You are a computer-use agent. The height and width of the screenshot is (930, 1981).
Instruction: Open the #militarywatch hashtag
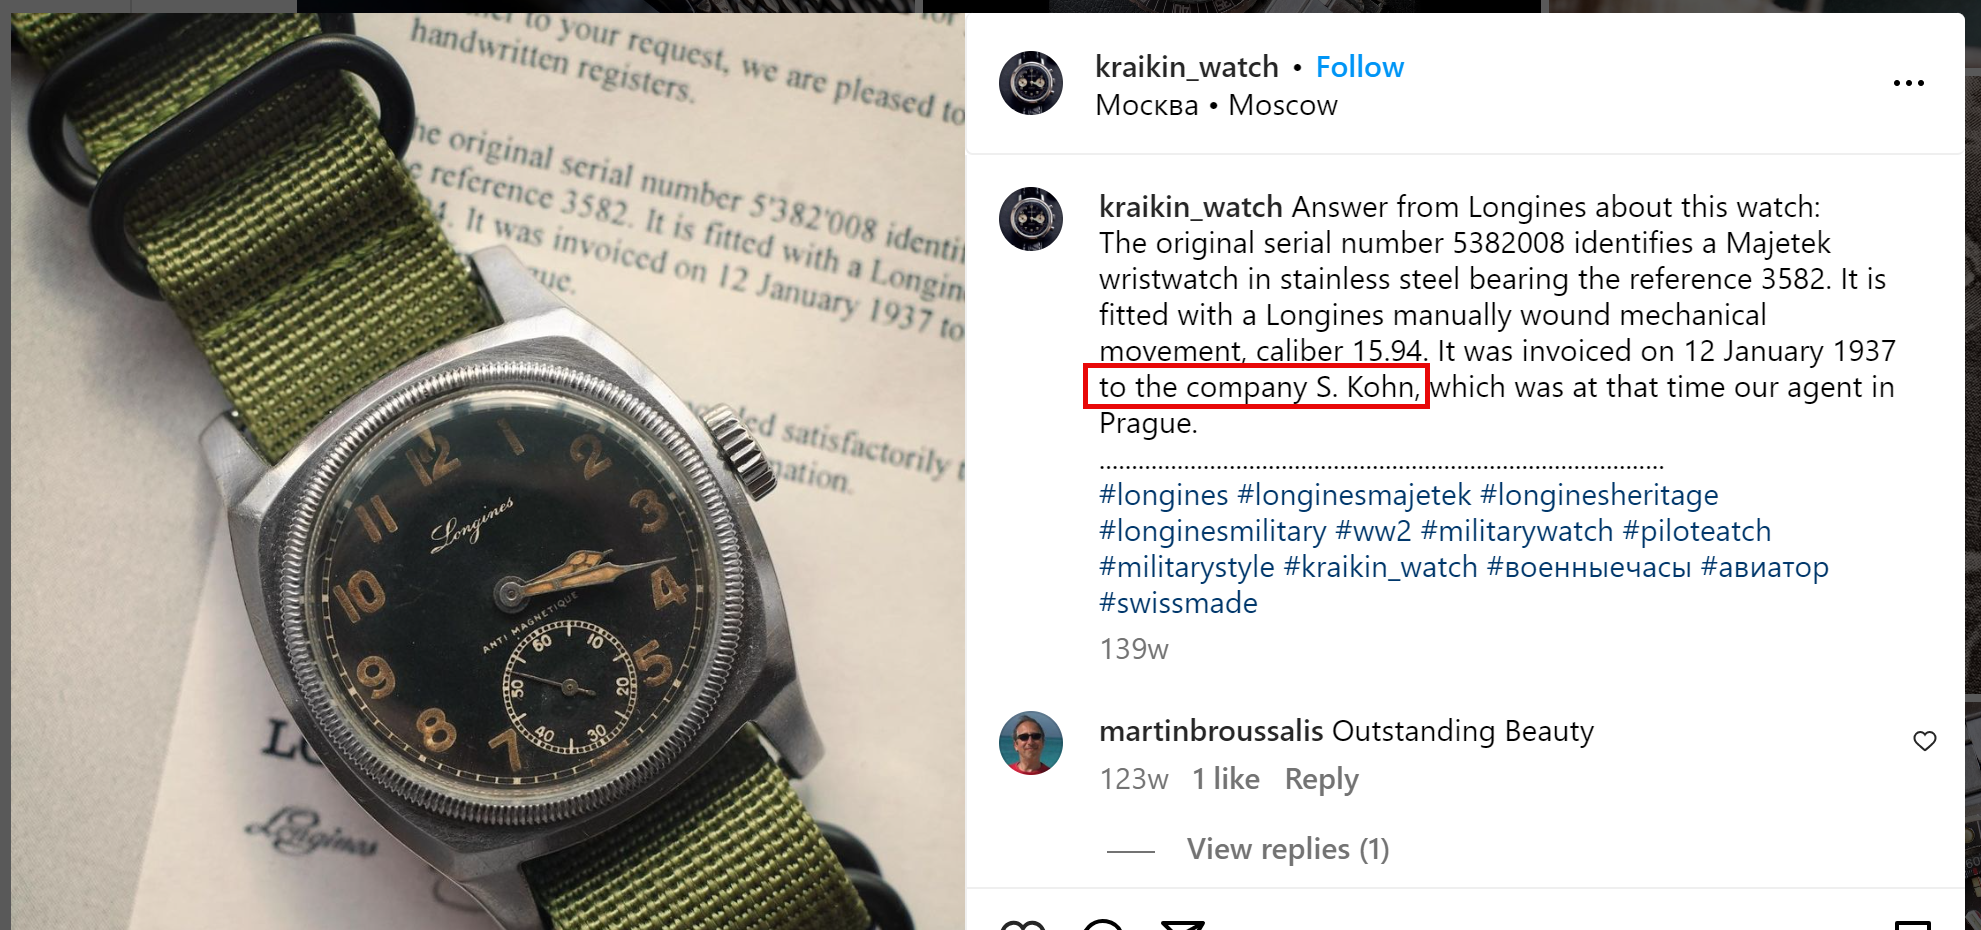1517,531
